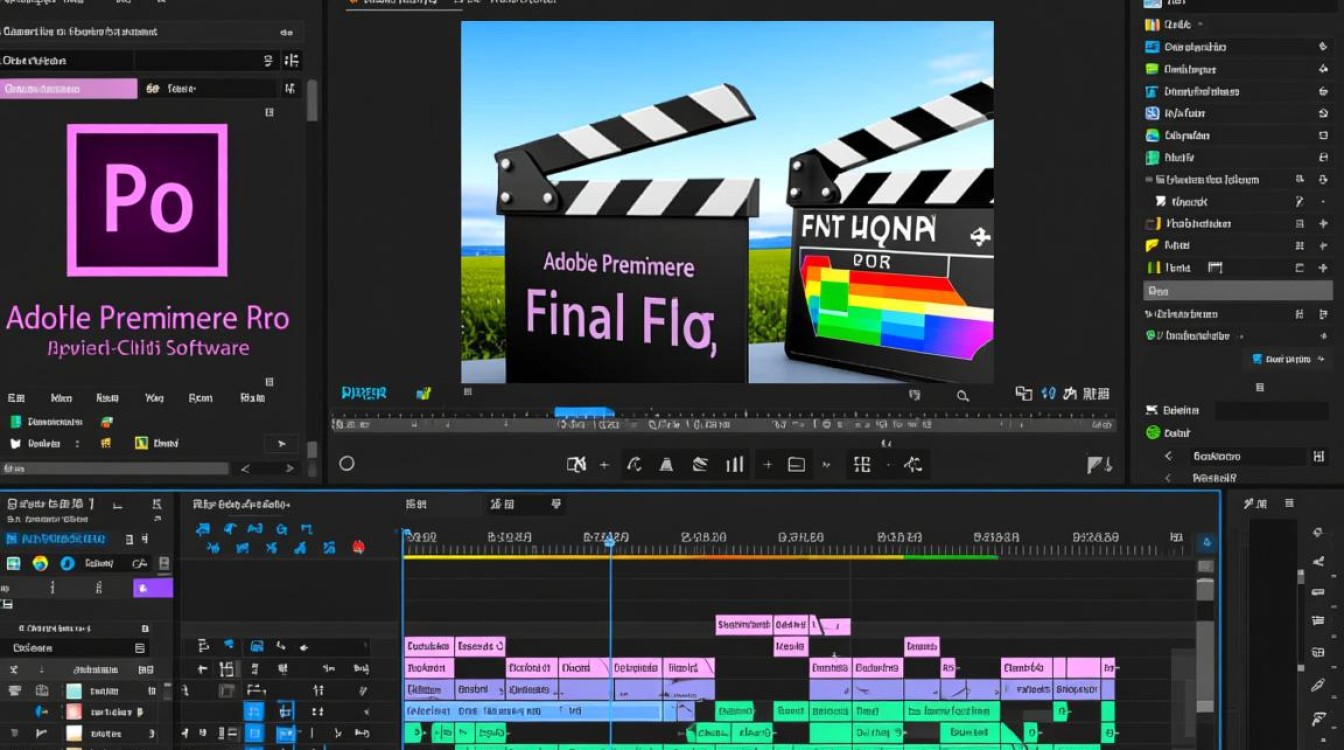Select the pink highlighted tab in left panel
Image resolution: width=1344 pixels, height=750 pixels.
click(x=69, y=89)
